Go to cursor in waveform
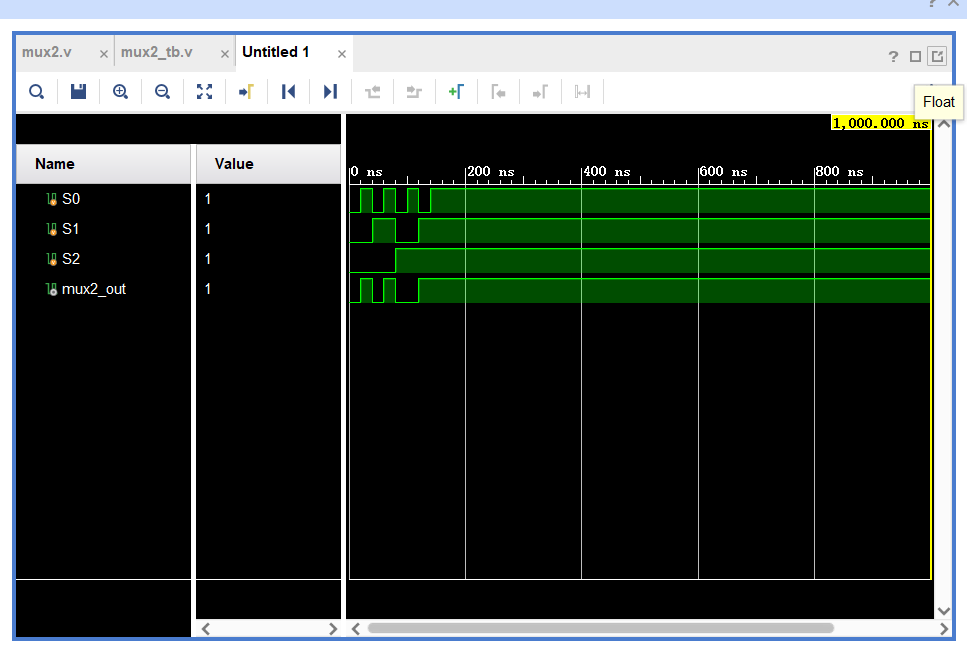The width and height of the screenshot is (967, 648). point(246,92)
